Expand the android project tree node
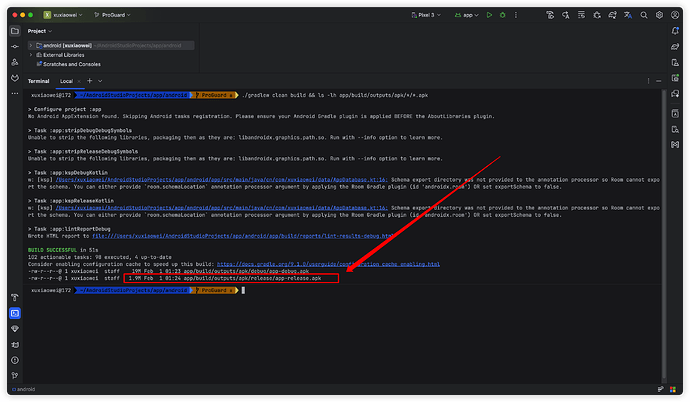This screenshot has height=402, width=690. coord(32,46)
